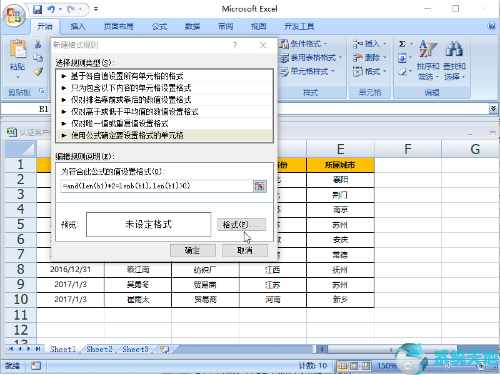
Task: Open help in the new rule dialog
Action: pyautogui.click(x=235, y=45)
